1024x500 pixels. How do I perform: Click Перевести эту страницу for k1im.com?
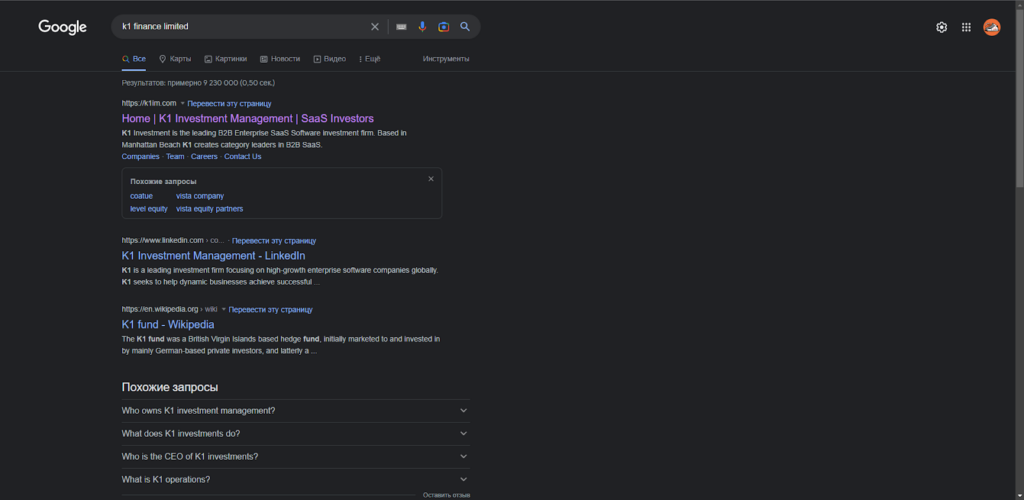(229, 104)
